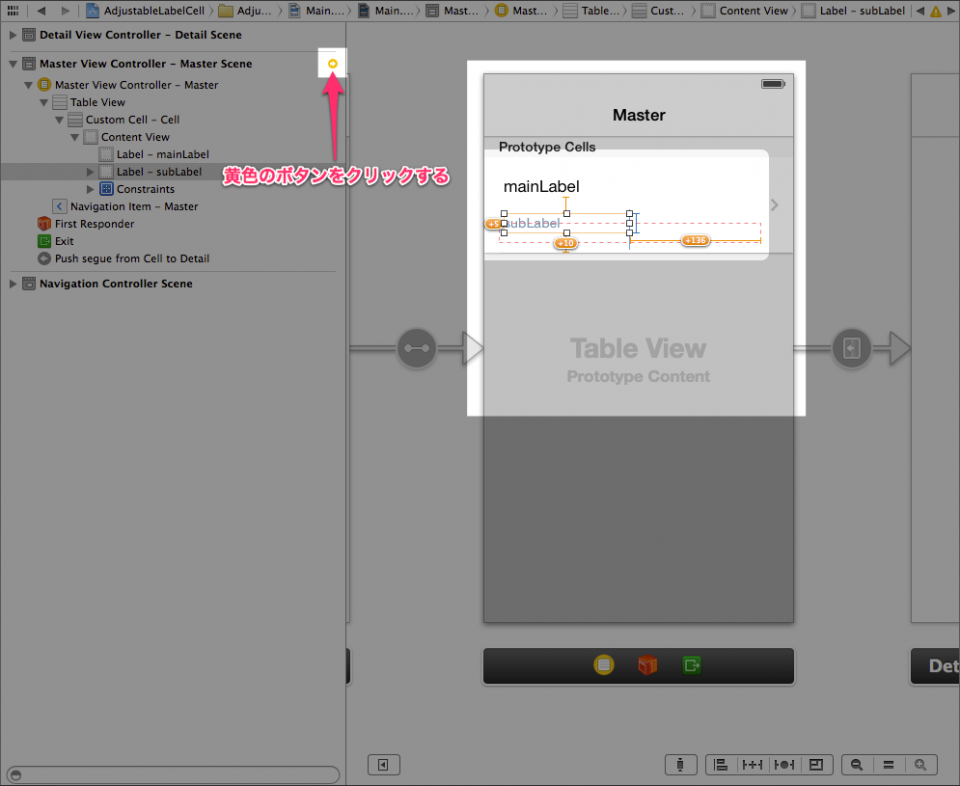This screenshot has height=786, width=960.
Task: Click the orange First Responder cube icon
Action: 648,666
